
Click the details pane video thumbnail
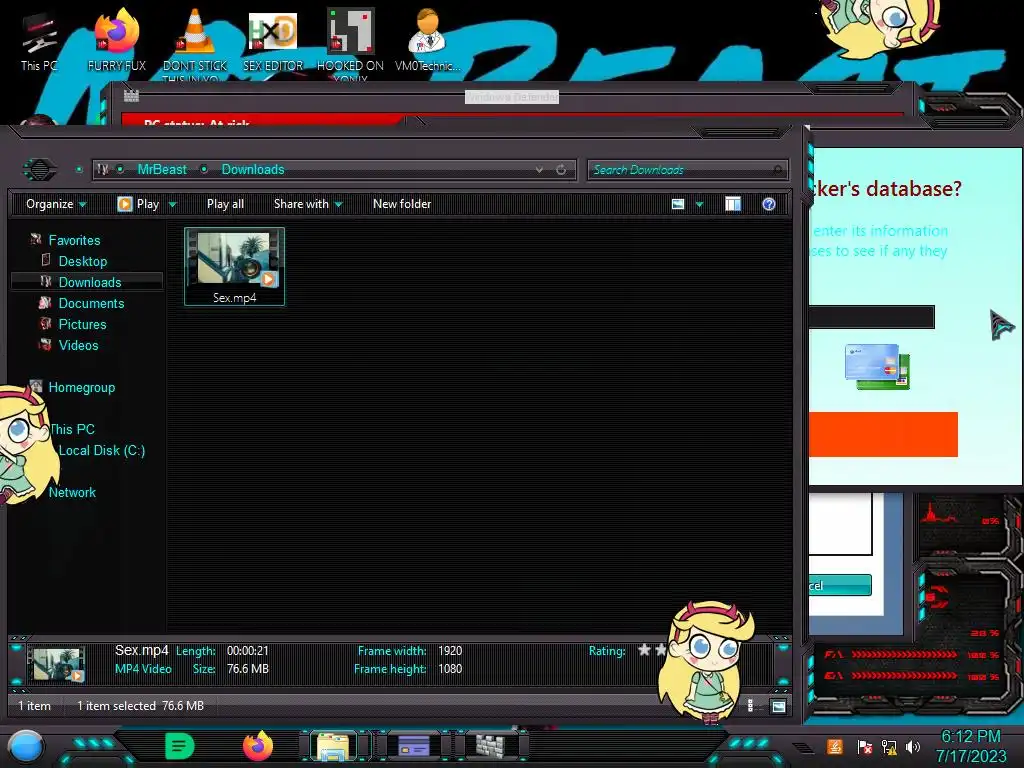coord(58,665)
